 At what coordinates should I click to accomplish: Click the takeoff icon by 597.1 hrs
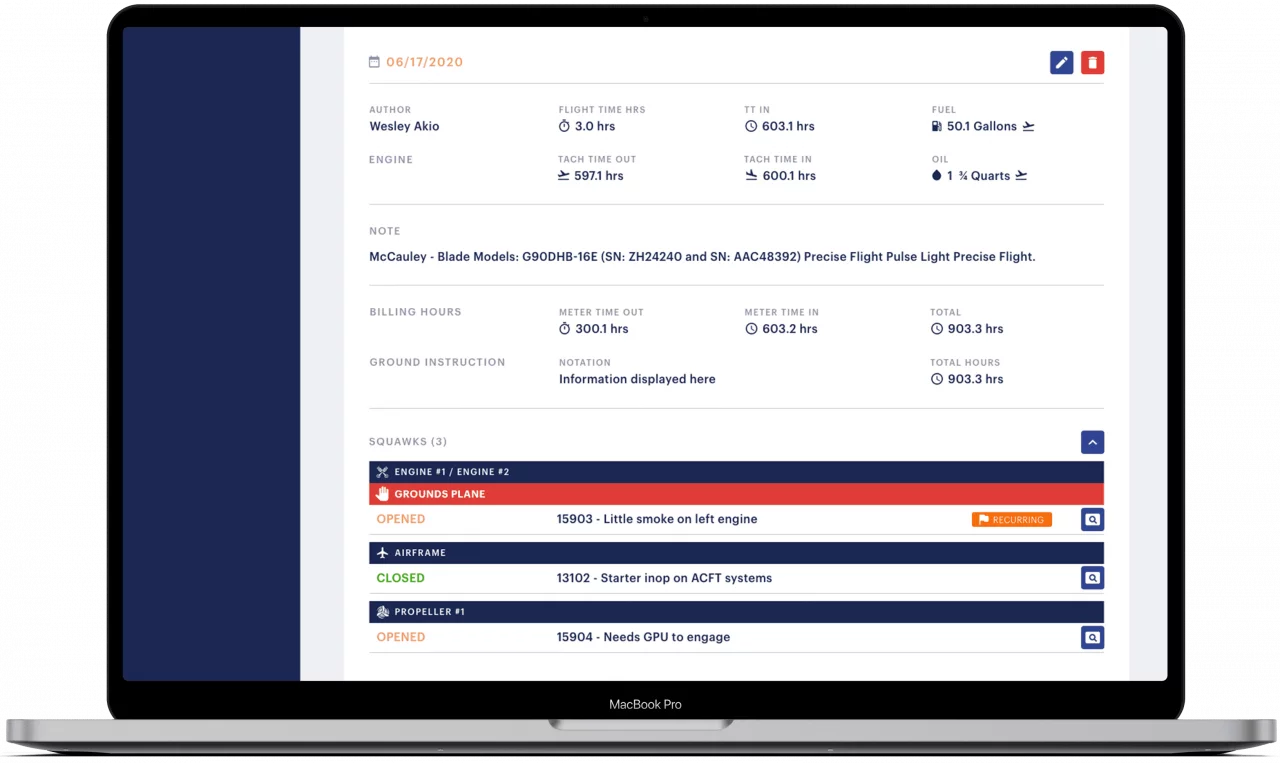[564, 175]
